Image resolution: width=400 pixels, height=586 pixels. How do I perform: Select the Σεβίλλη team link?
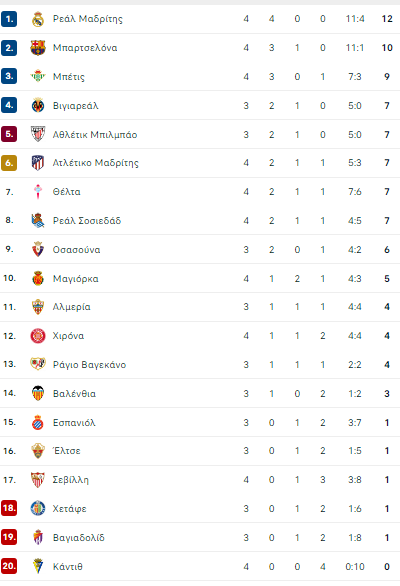pyautogui.click(x=71, y=480)
